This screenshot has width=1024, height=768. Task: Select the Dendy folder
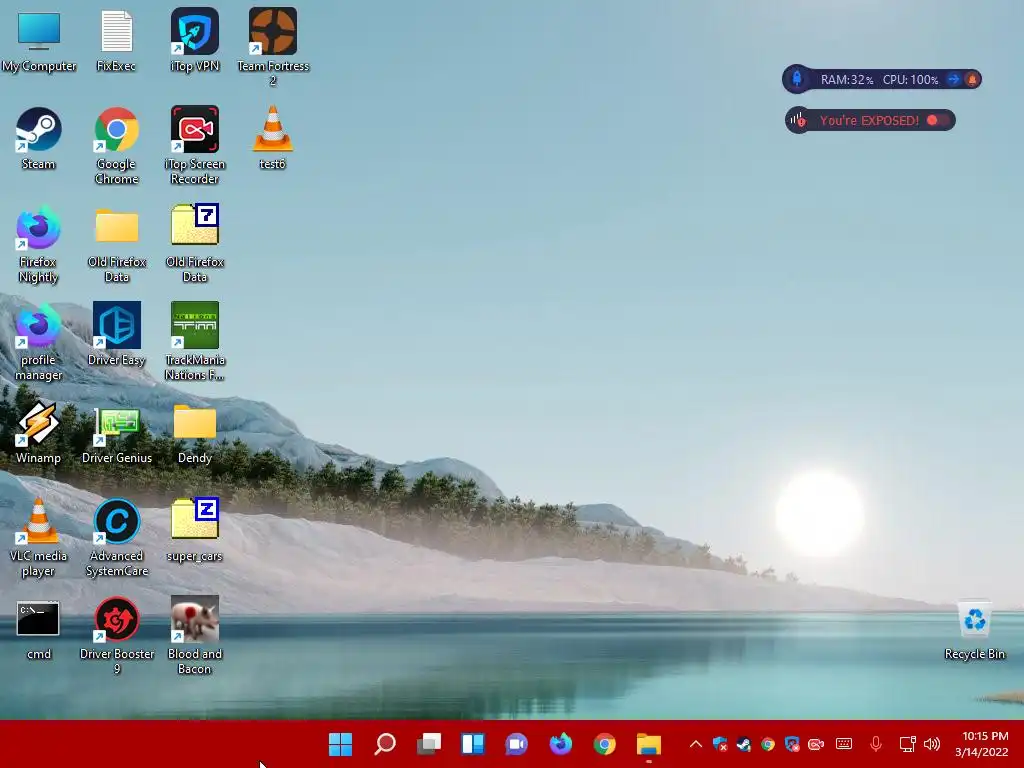(195, 434)
